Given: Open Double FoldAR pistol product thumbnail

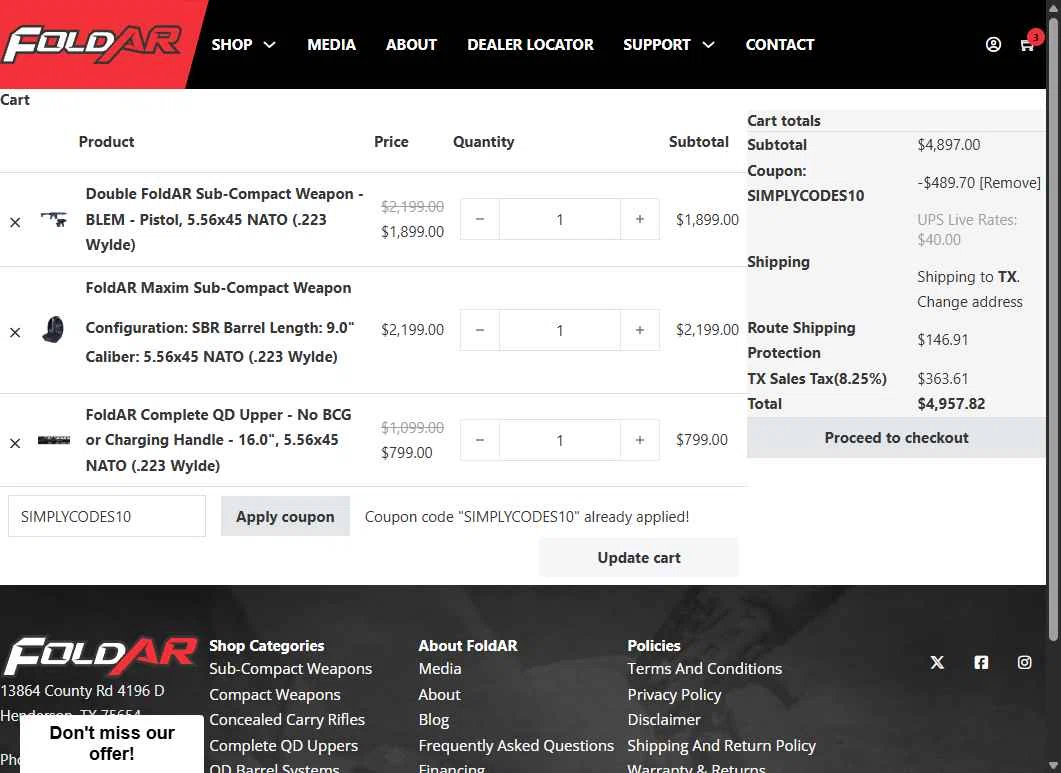Looking at the screenshot, I should click(x=53, y=219).
